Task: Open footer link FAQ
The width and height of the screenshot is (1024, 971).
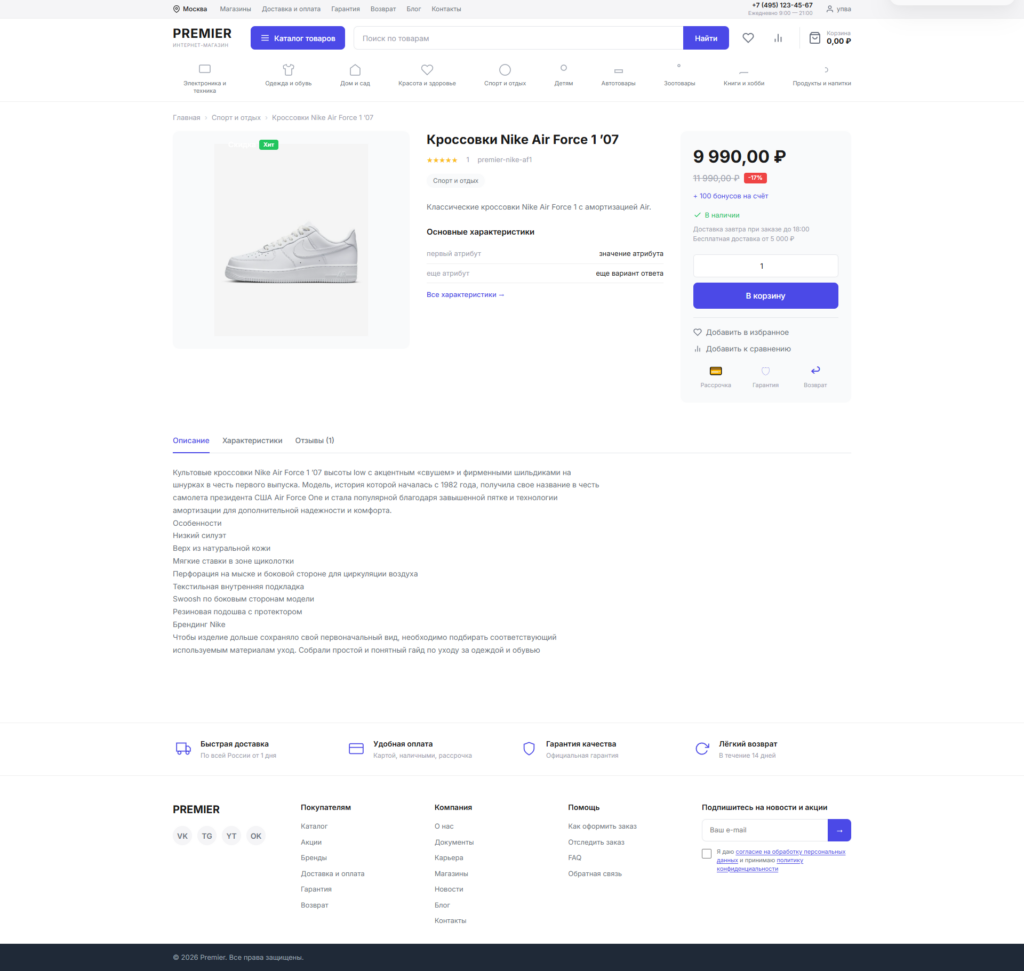Action: point(575,858)
